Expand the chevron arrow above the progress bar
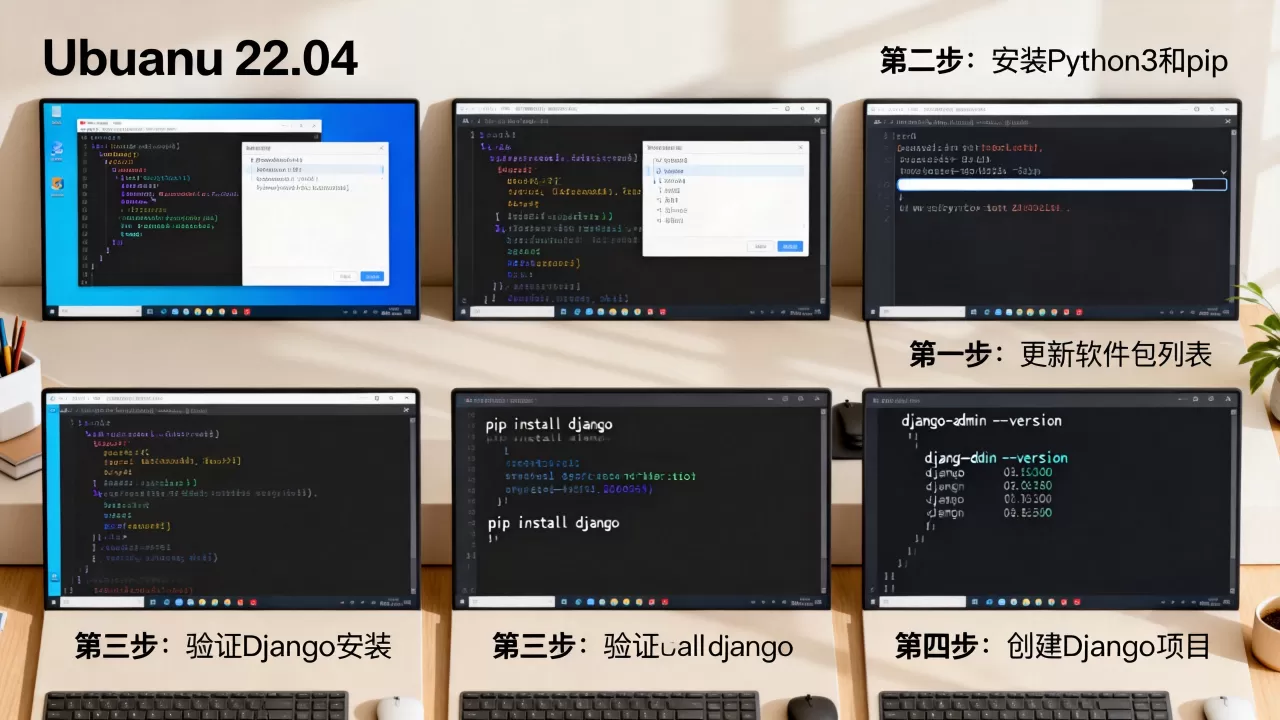This screenshot has width=1280, height=720. click(x=1223, y=172)
